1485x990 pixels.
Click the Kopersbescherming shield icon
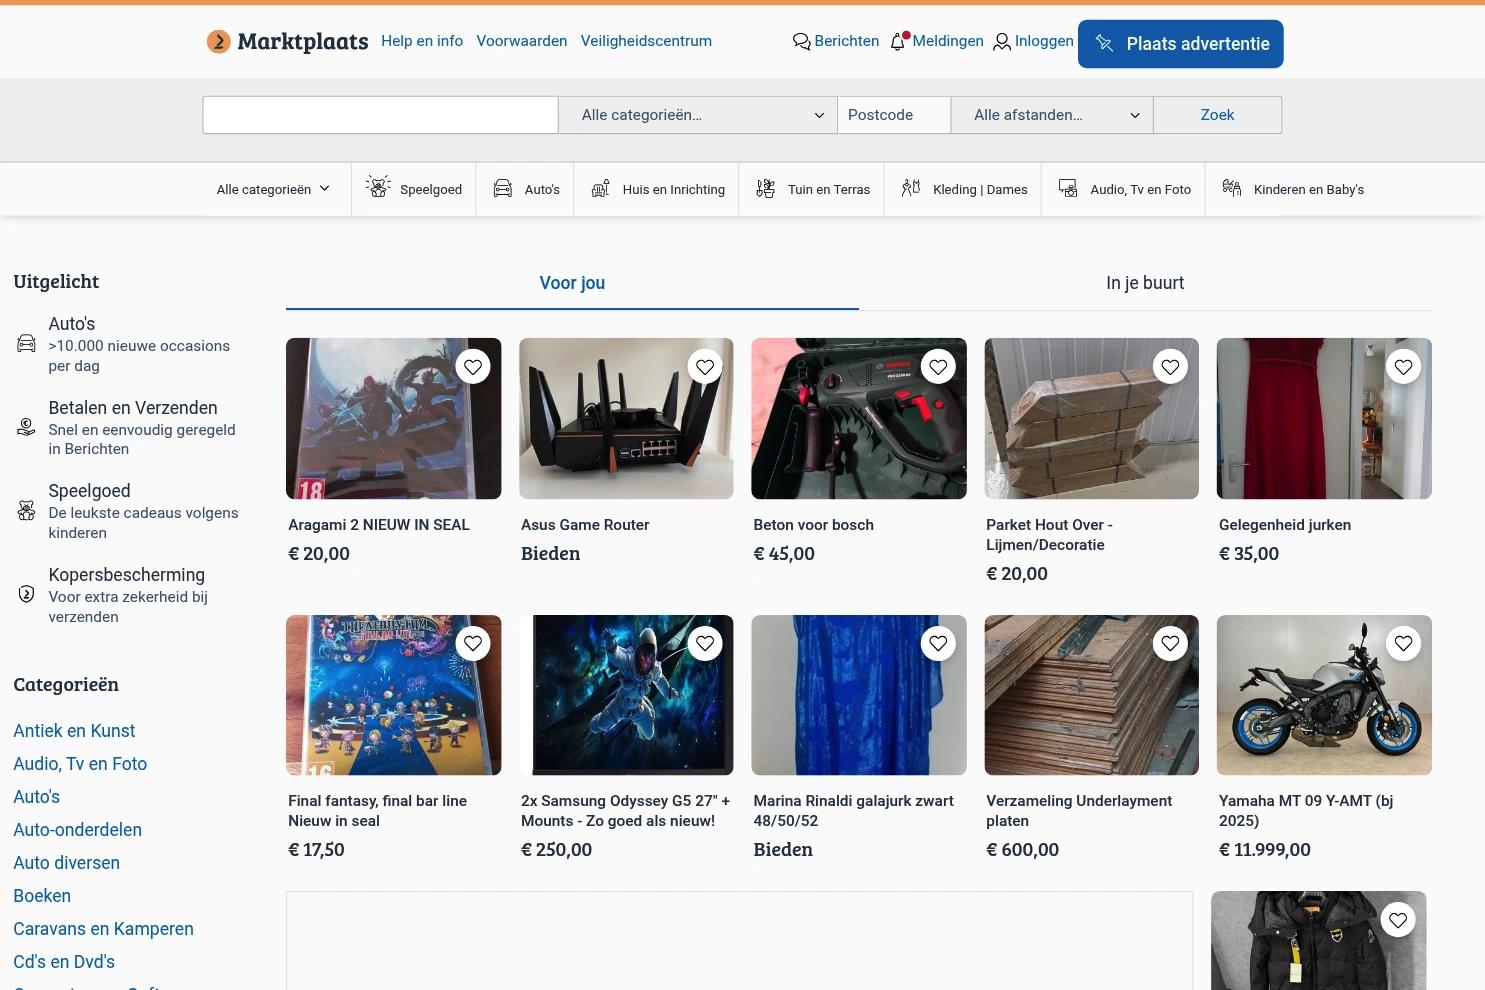[27, 595]
